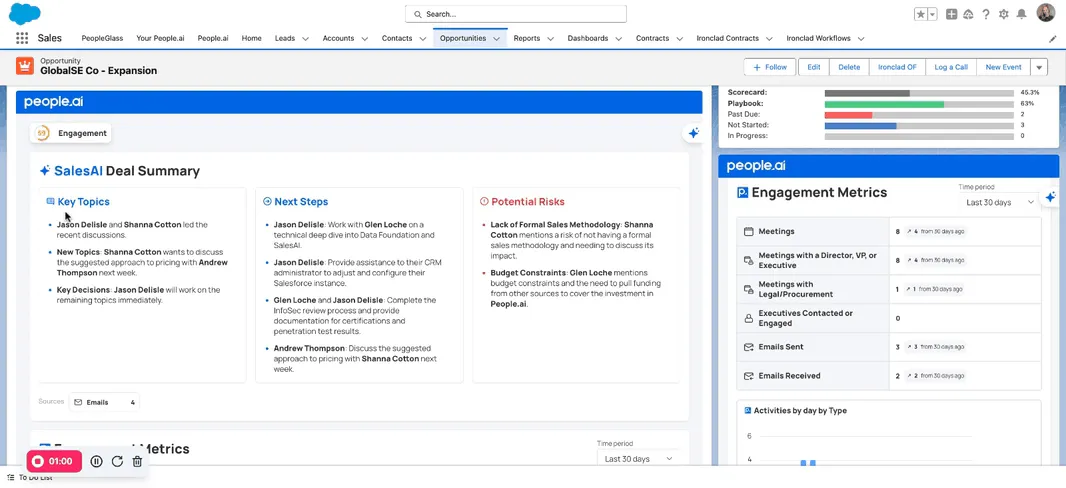Open the Ironclad Contracts tab
Screen dimensions: 1066x488
point(727,39)
